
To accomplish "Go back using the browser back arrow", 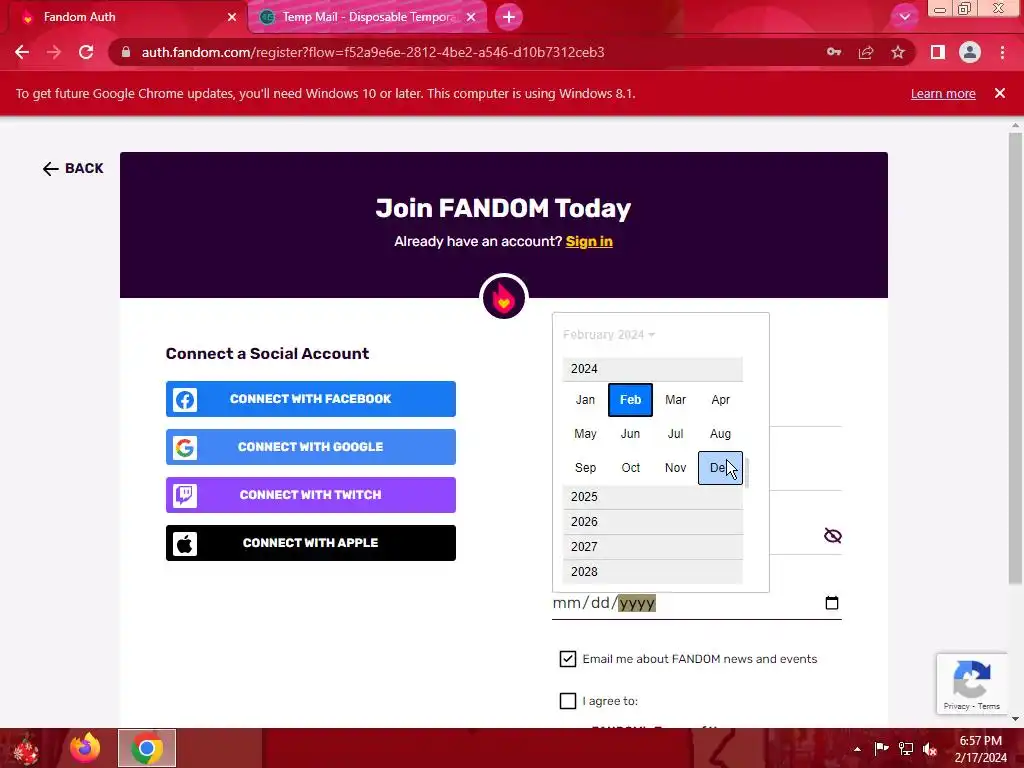I will click(22, 52).
